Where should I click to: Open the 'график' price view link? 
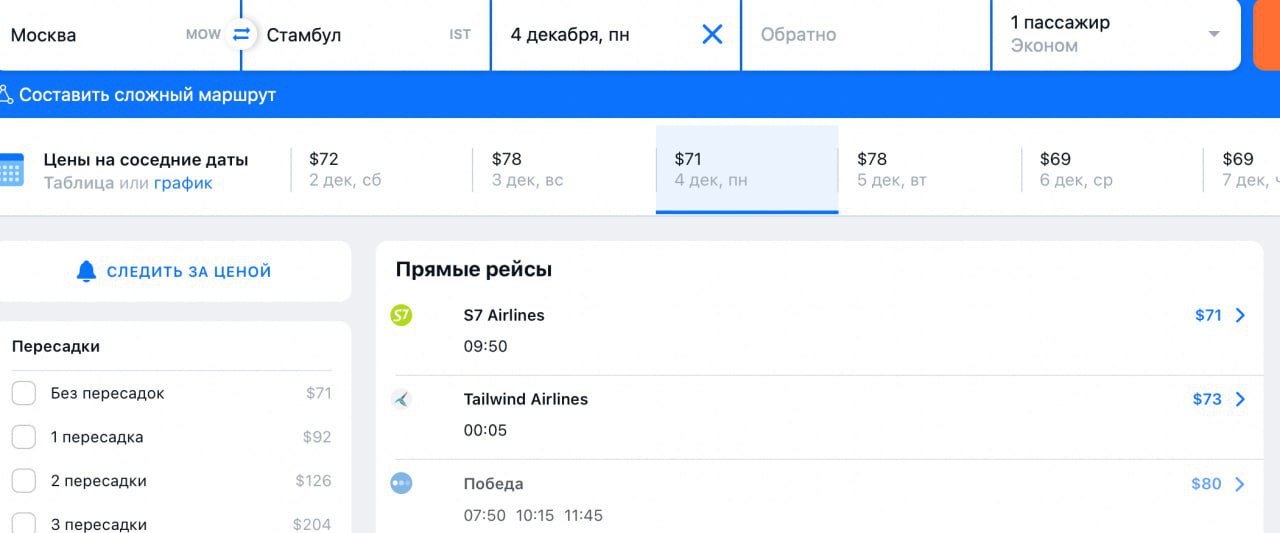click(x=183, y=183)
